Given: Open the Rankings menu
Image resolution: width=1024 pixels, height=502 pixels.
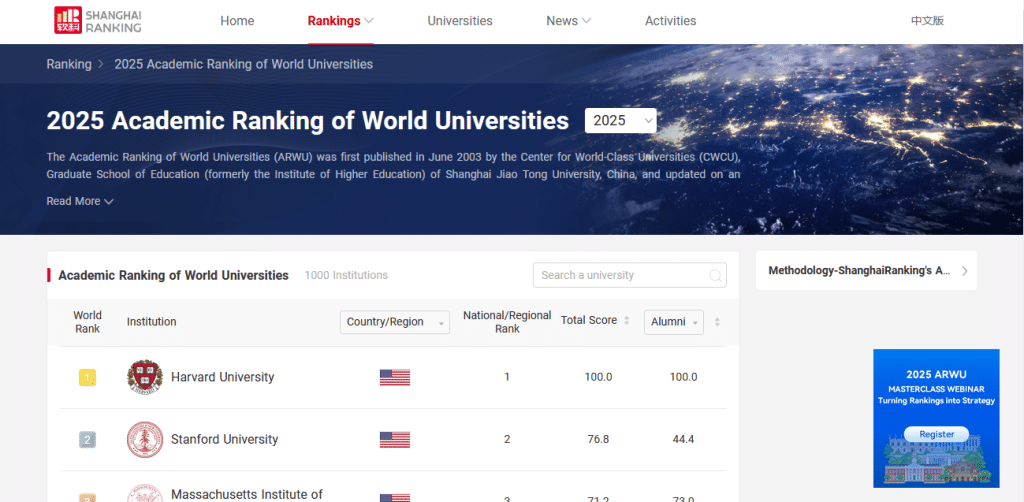Looking at the screenshot, I should click(x=340, y=21).
